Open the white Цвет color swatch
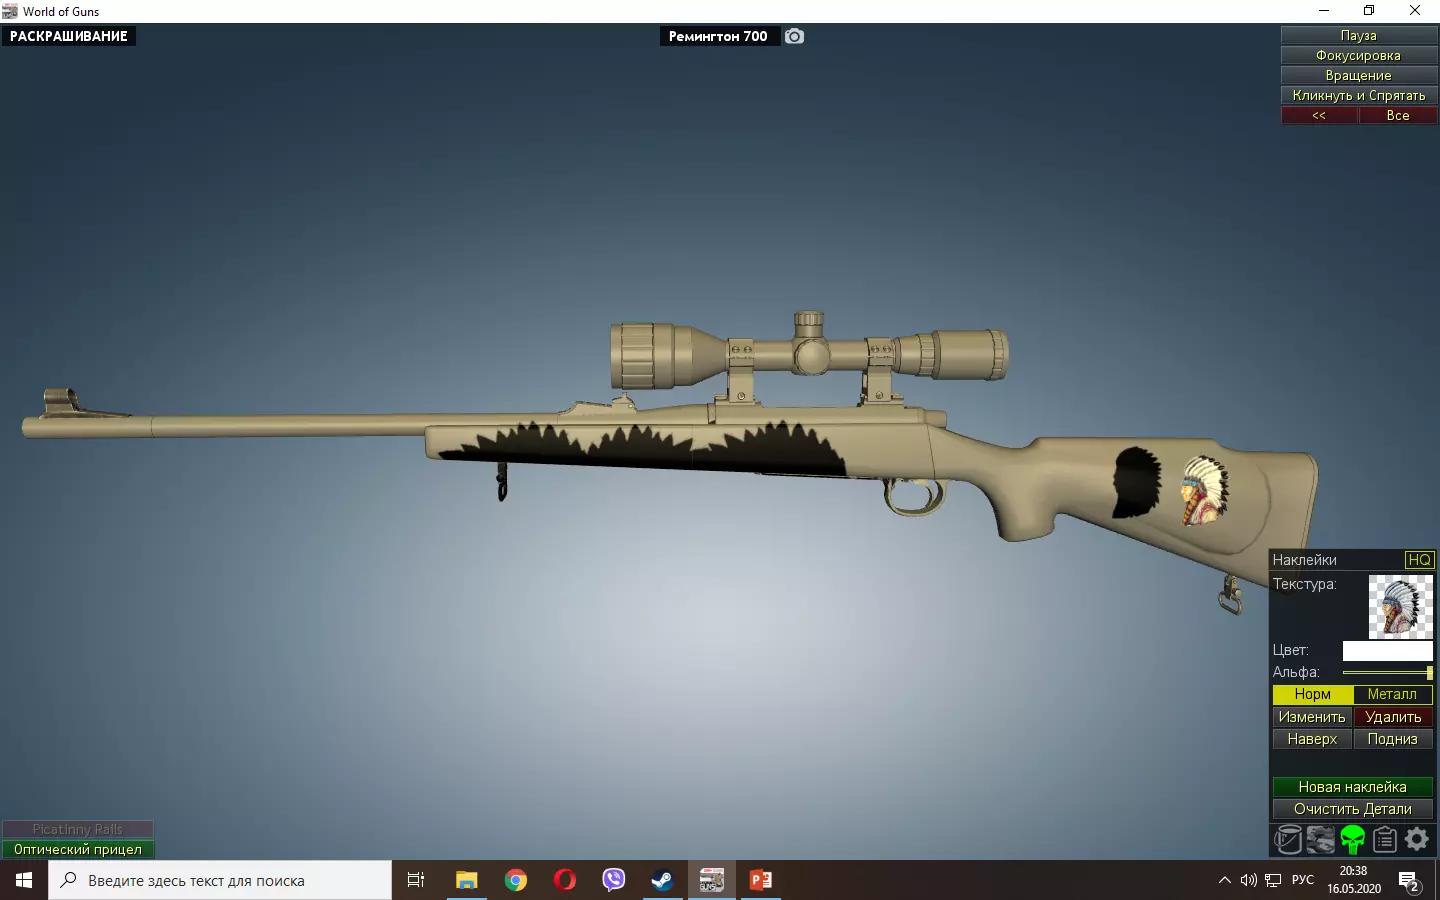1440x900 pixels. [x=1388, y=651]
